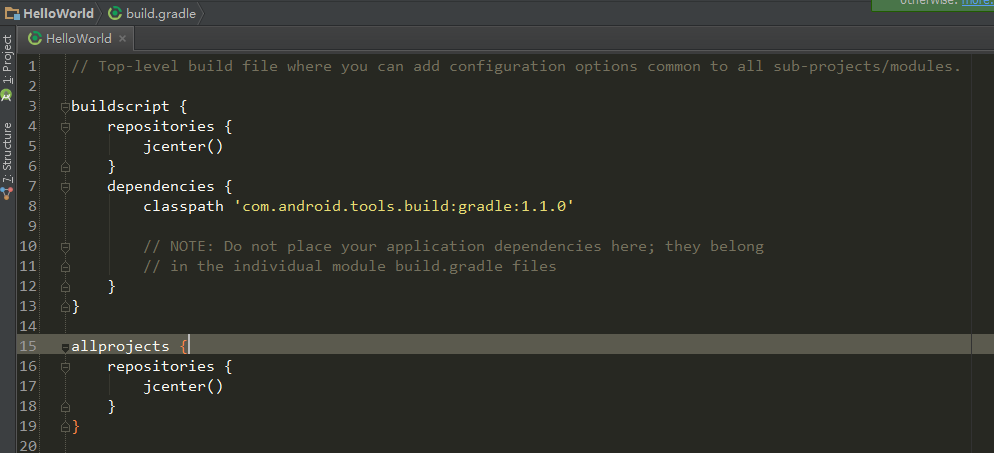The width and height of the screenshot is (994, 453).
Task: Click fold end marker on line 19
Action: [65, 427]
